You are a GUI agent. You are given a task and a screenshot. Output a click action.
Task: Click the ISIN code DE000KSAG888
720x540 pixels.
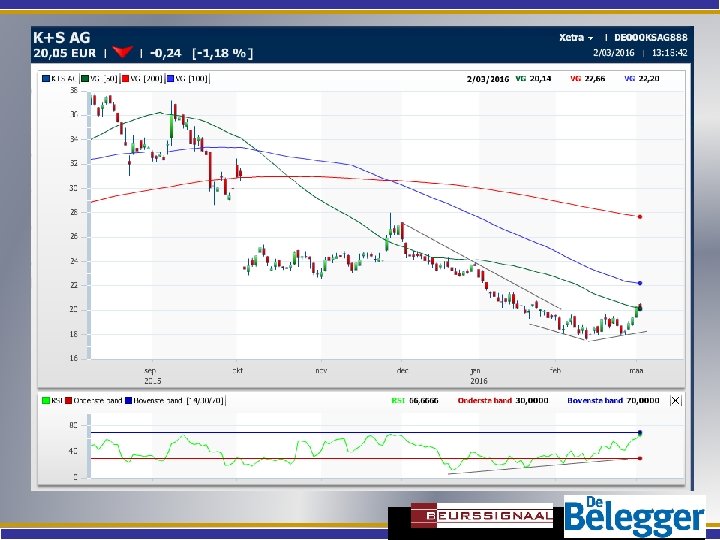[651, 38]
